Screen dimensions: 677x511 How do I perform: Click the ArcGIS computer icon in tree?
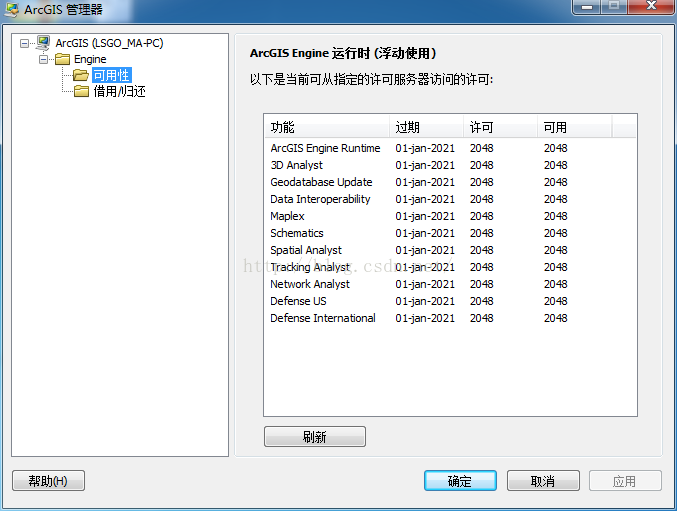pos(43,43)
